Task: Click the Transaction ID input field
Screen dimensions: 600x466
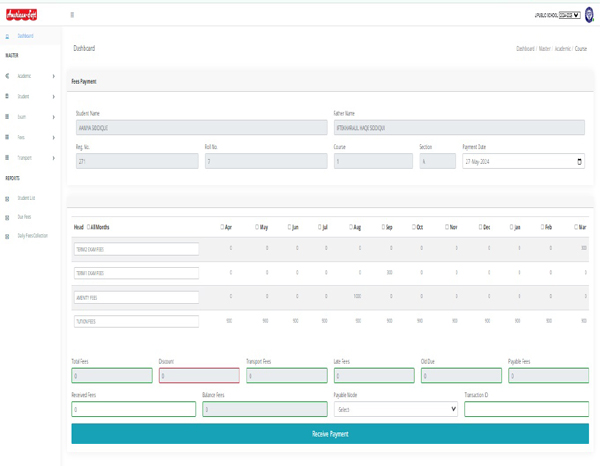Action: click(x=527, y=409)
